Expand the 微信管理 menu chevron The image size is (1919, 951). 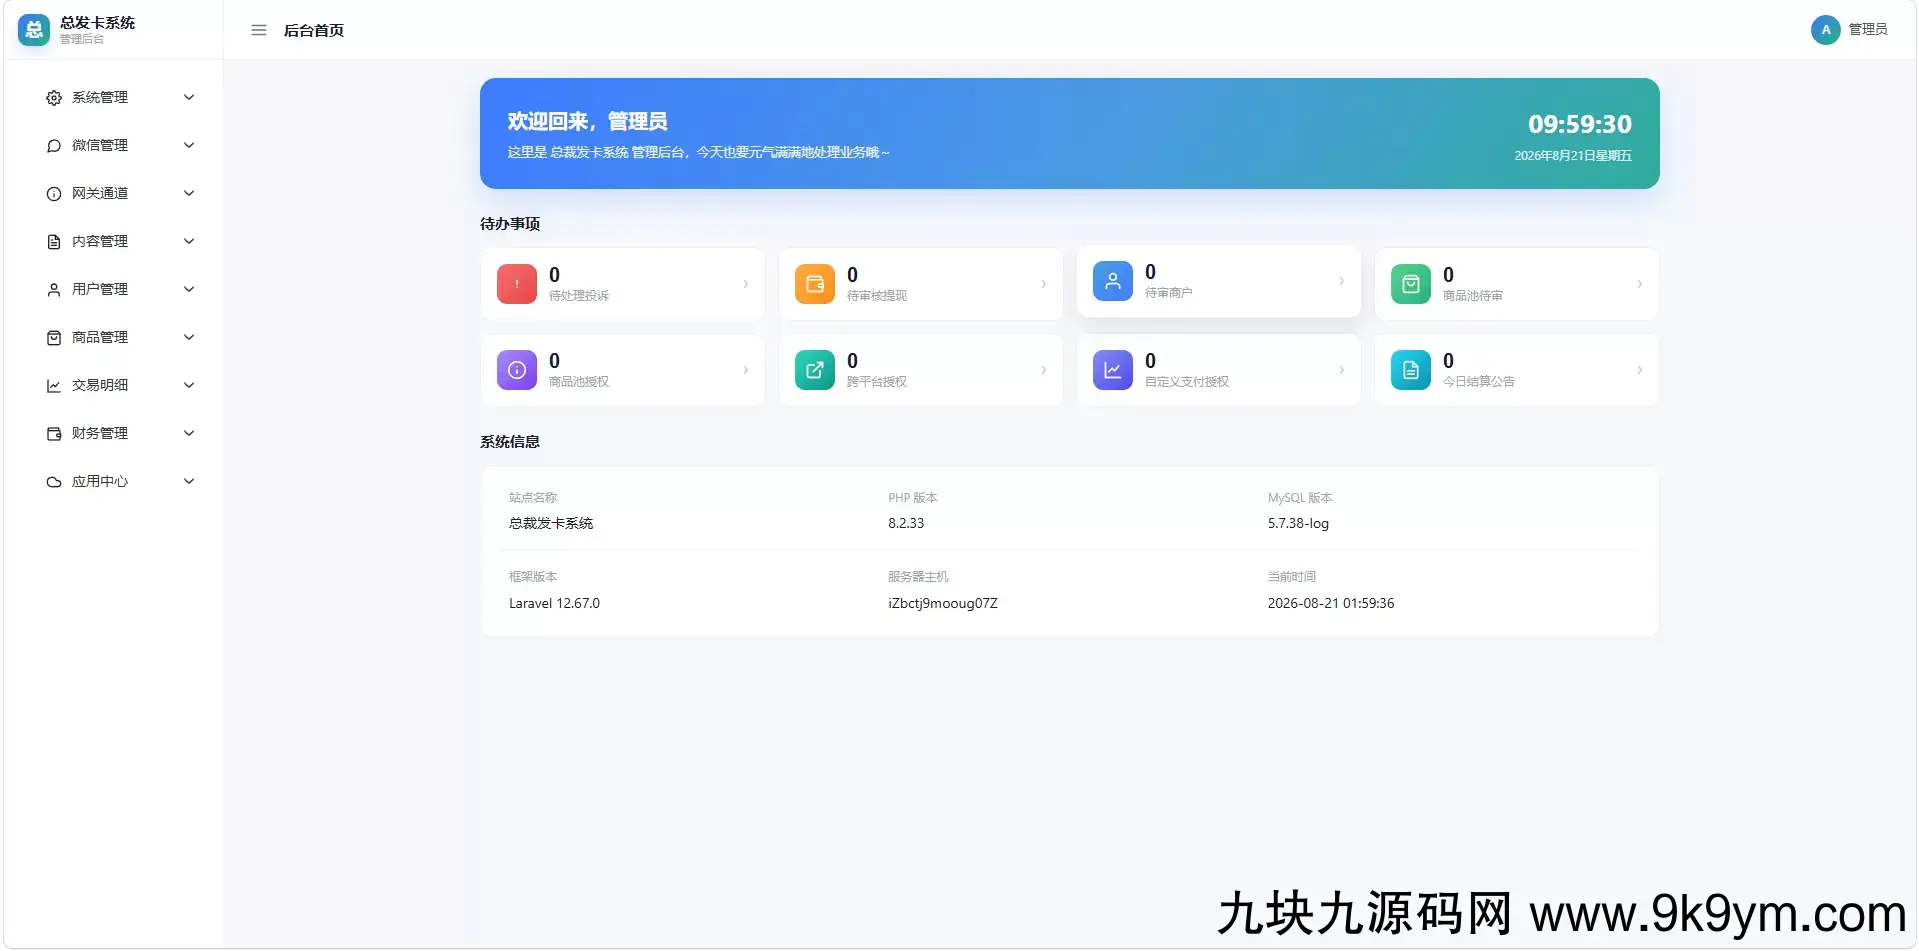click(x=189, y=145)
